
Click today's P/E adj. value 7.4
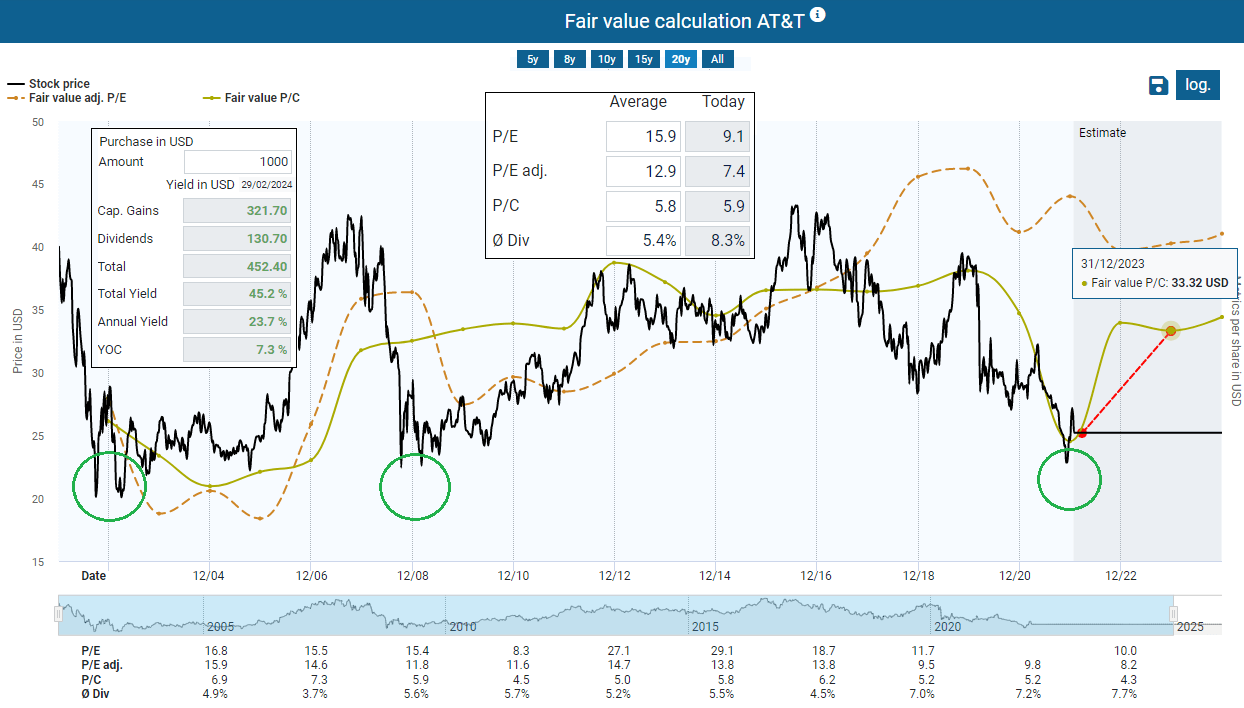(x=717, y=171)
